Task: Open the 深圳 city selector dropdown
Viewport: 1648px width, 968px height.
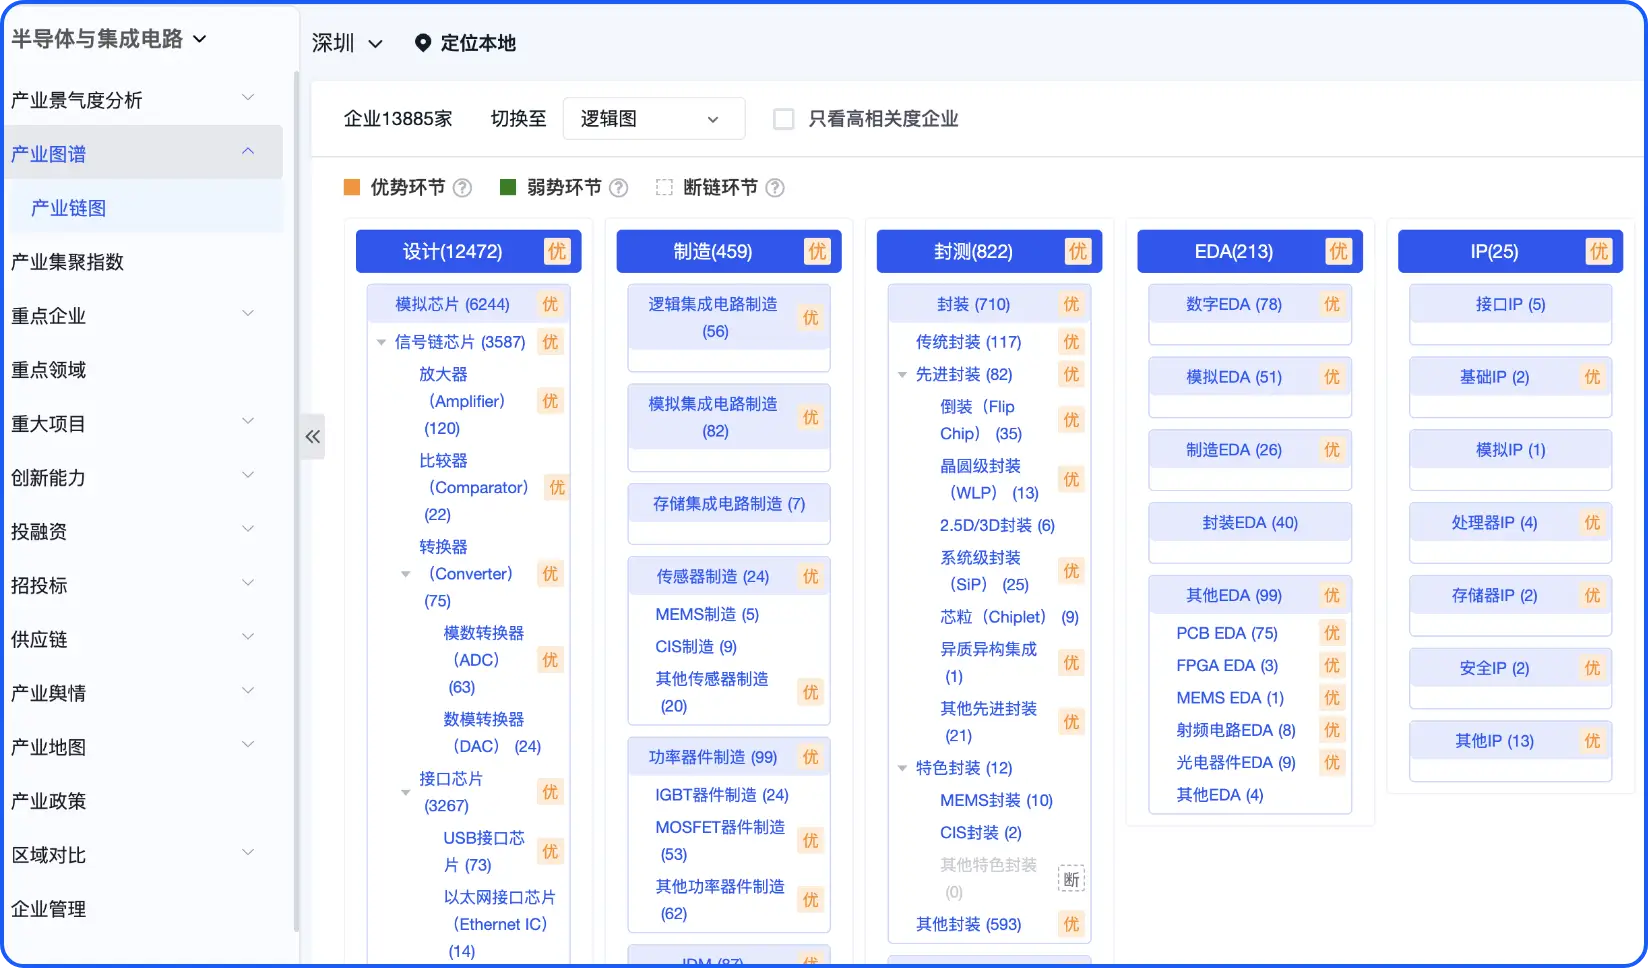Action: click(x=347, y=43)
